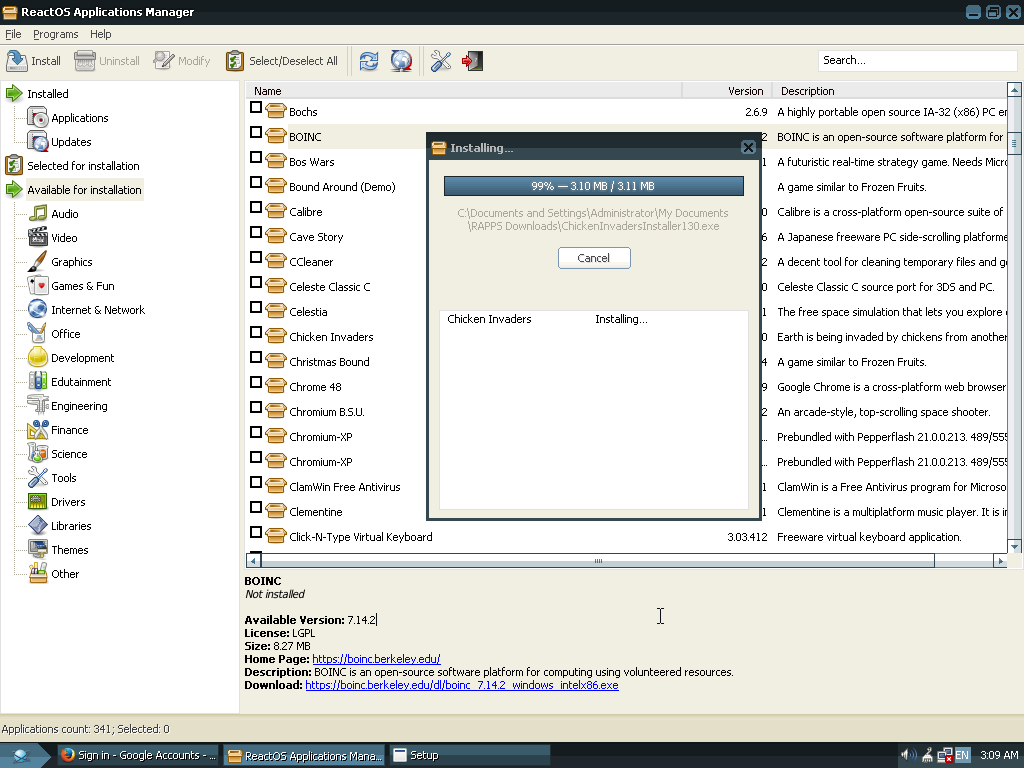Tick the Calibre checkbox
The height and width of the screenshot is (768, 1024).
tap(256, 208)
